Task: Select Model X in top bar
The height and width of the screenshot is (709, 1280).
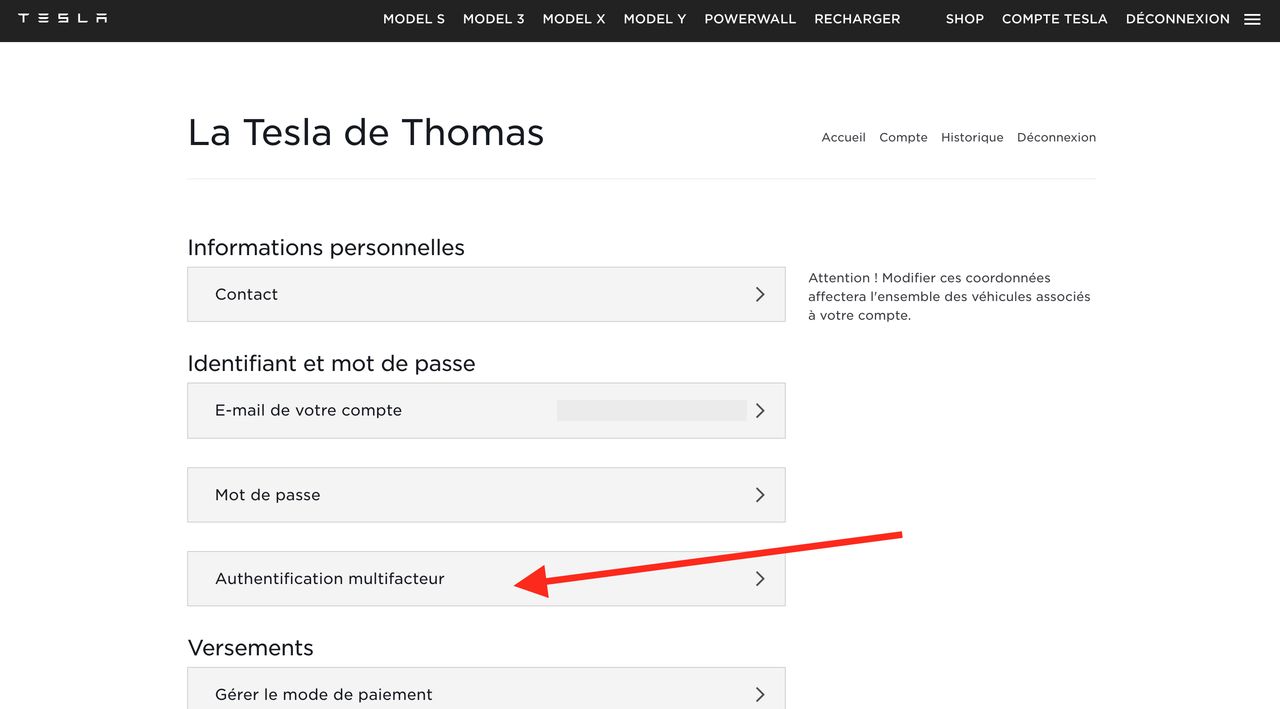Action: (574, 19)
